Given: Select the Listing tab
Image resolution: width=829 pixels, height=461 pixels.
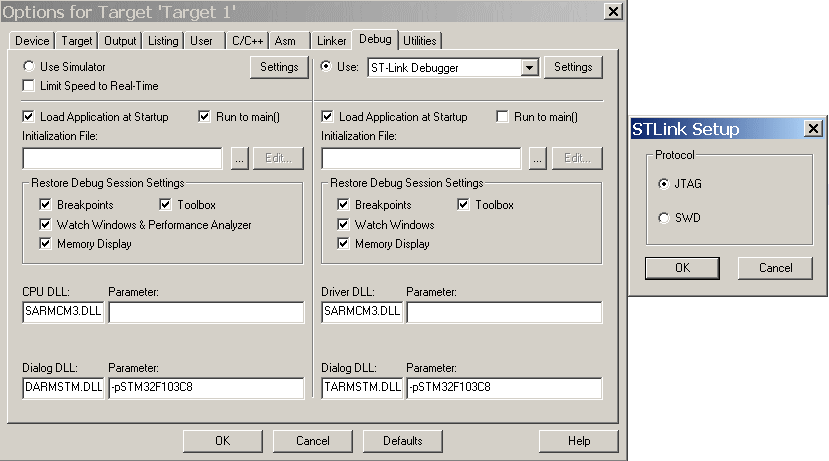Looking at the screenshot, I should [163, 41].
